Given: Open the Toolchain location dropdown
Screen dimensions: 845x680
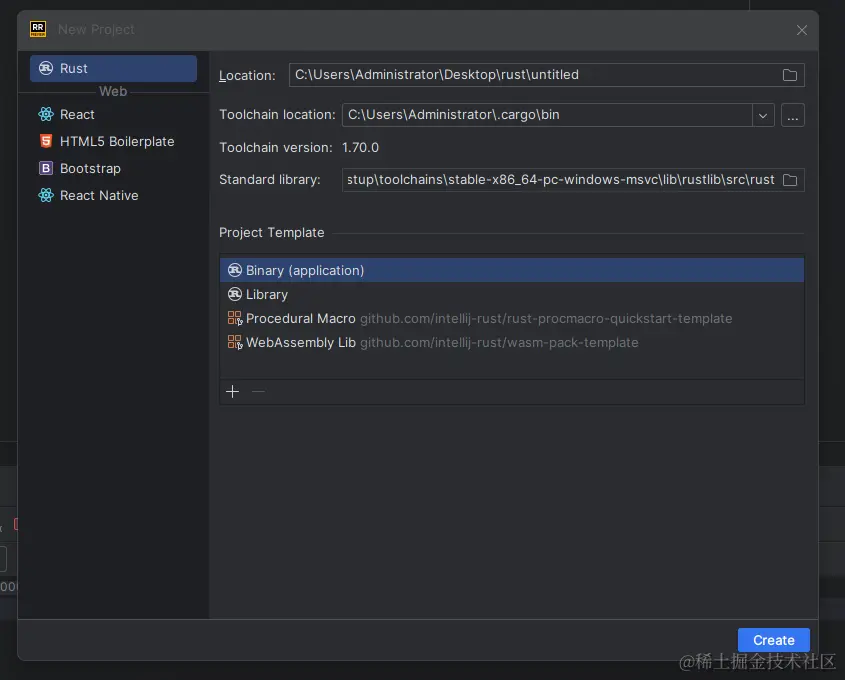Looking at the screenshot, I should (x=763, y=115).
